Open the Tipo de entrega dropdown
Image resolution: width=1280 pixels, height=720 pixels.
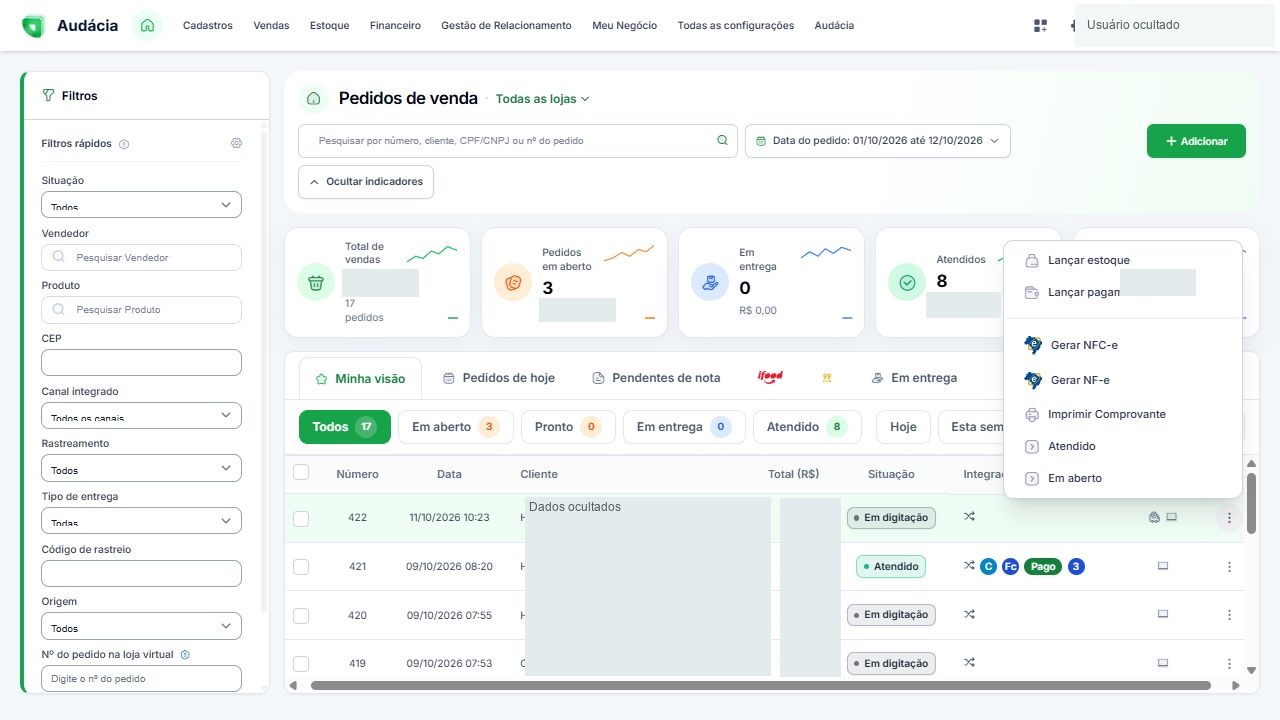[x=141, y=520]
